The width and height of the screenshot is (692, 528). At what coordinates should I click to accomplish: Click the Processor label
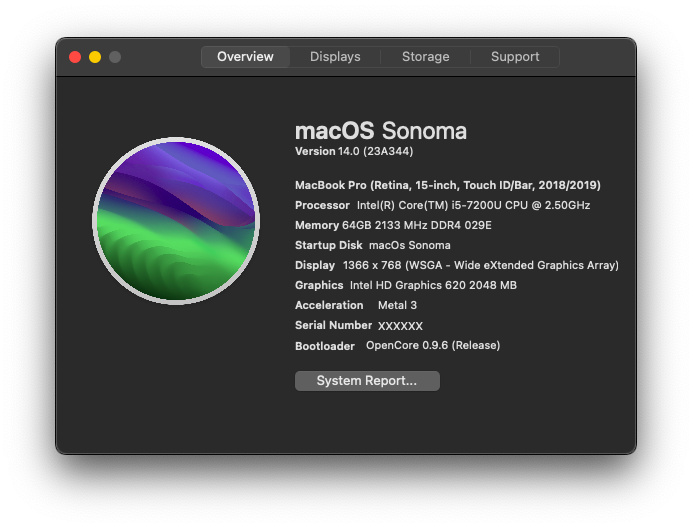322,205
